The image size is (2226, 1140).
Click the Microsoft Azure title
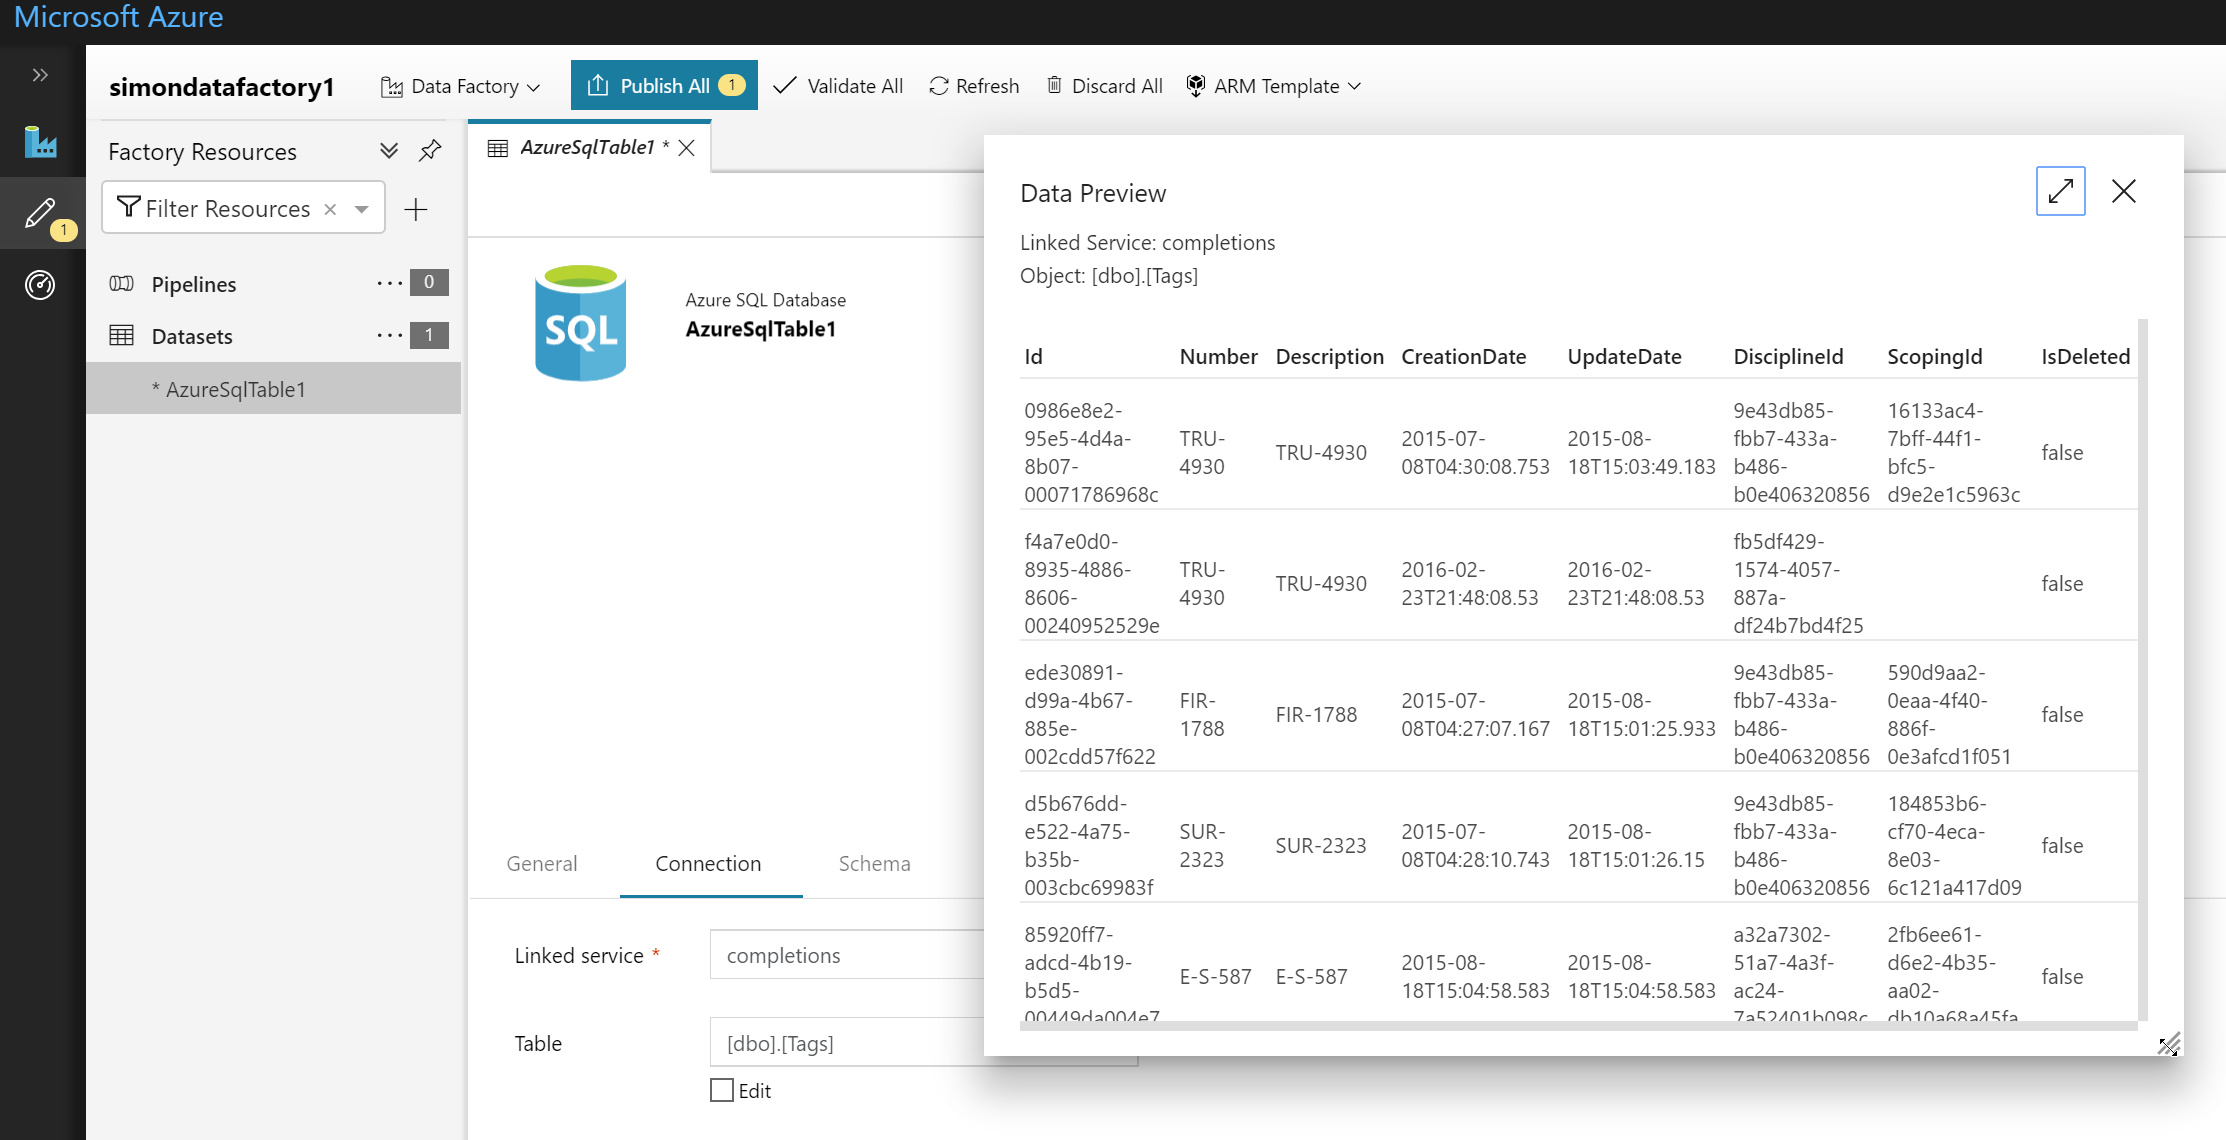point(118,16)
